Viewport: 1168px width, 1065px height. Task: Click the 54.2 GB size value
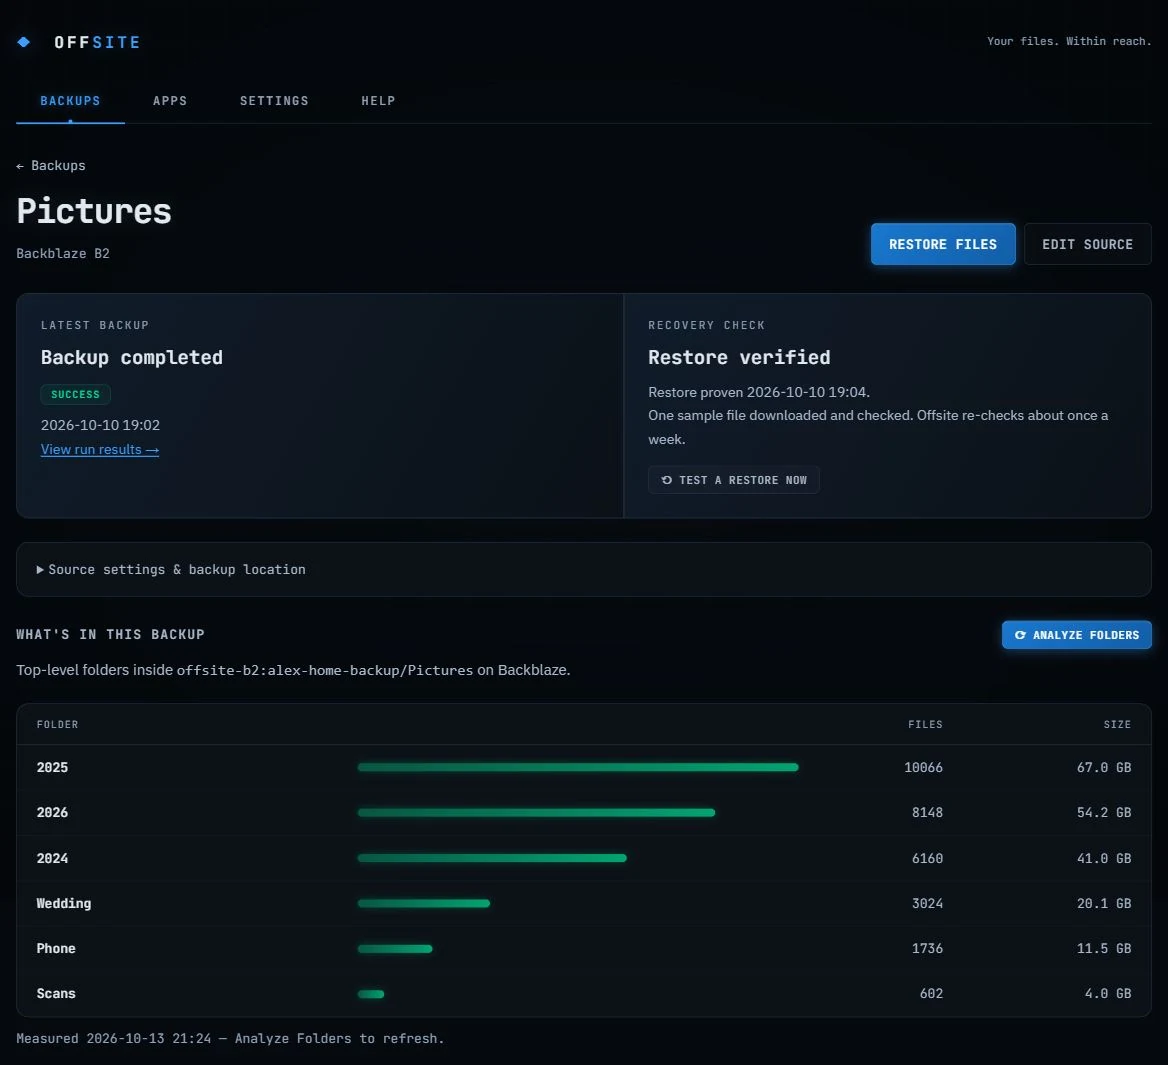(x=1104, y=813)
